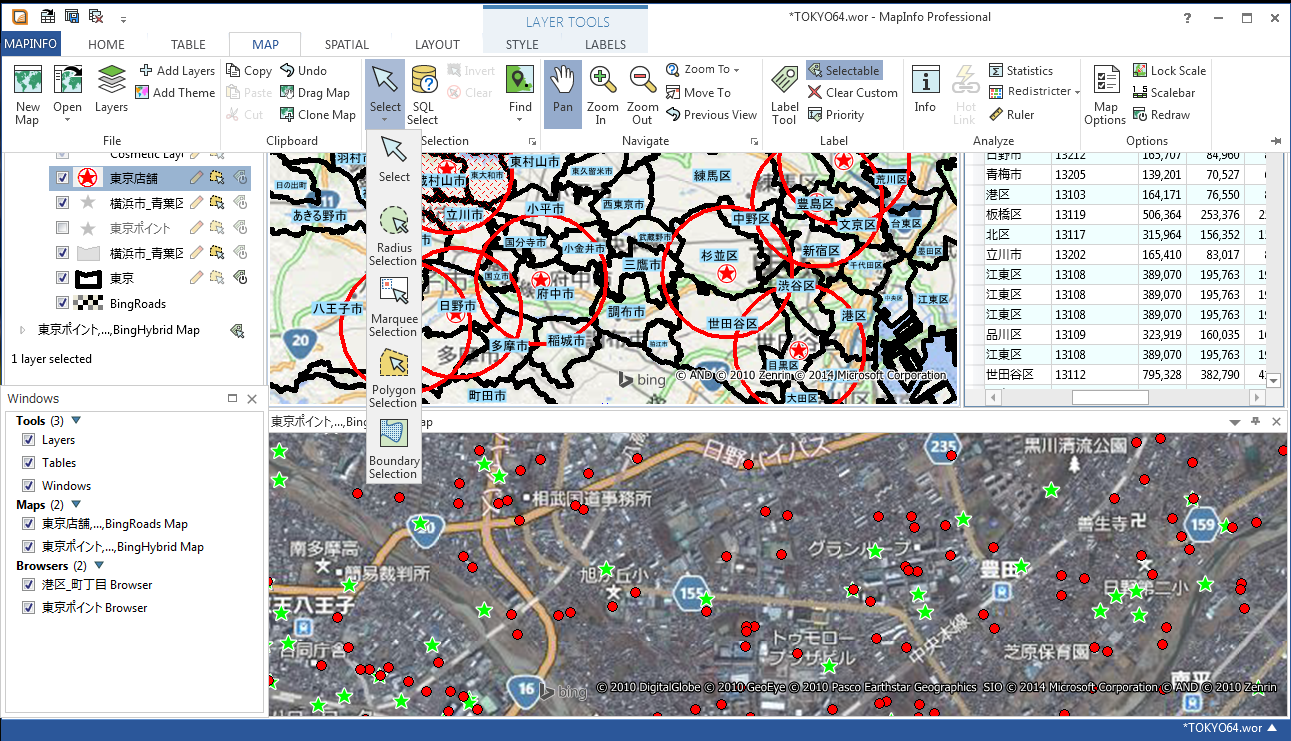Open the LABELS layer tools tab
1291x741 pixels.
click(605, 44)
